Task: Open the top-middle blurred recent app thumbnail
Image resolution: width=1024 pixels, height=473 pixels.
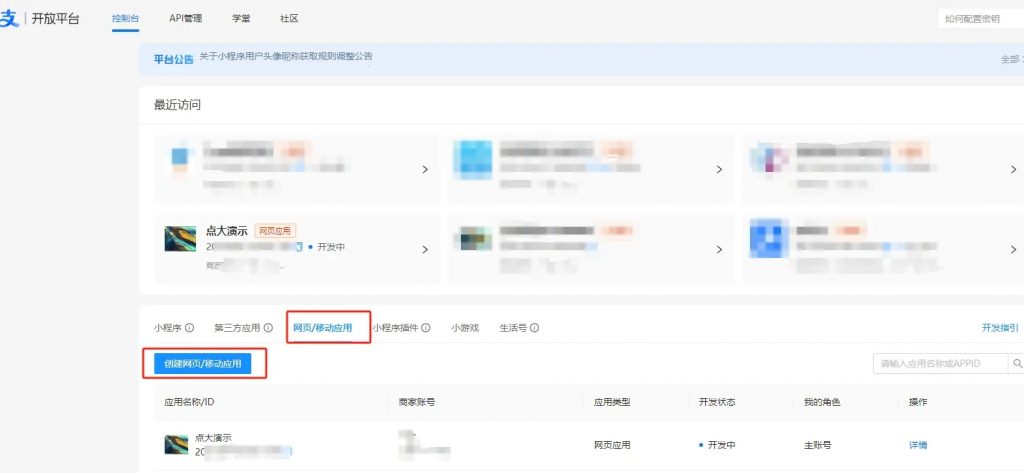Action: tap(473, 160)
